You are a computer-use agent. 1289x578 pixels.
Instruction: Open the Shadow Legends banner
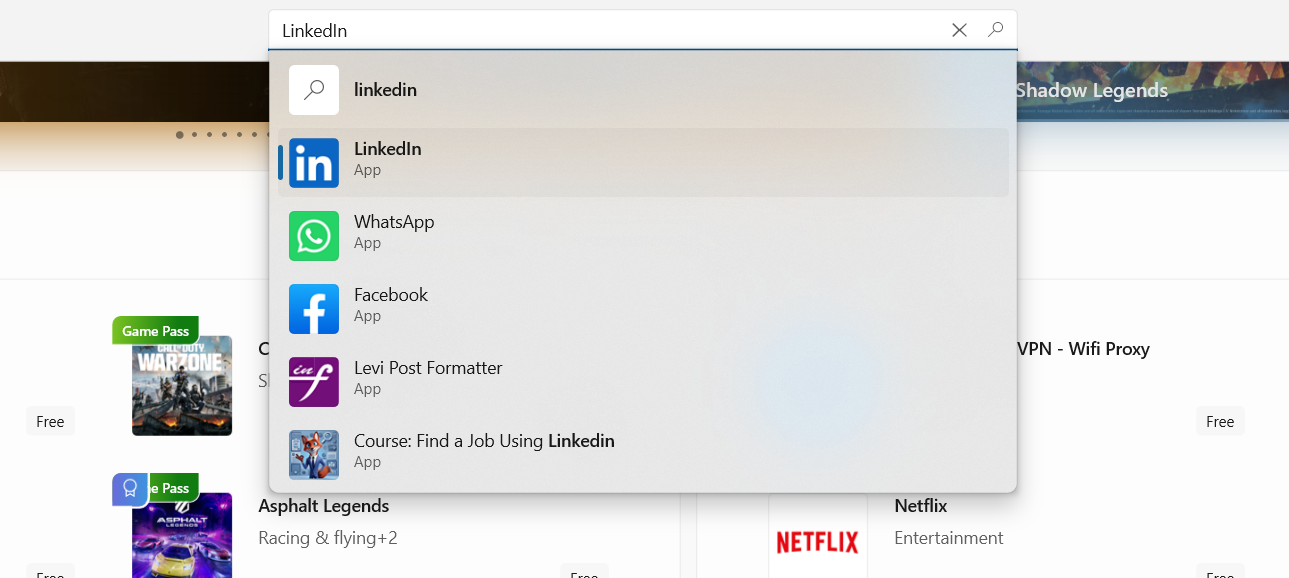[x=1091, y=90]
